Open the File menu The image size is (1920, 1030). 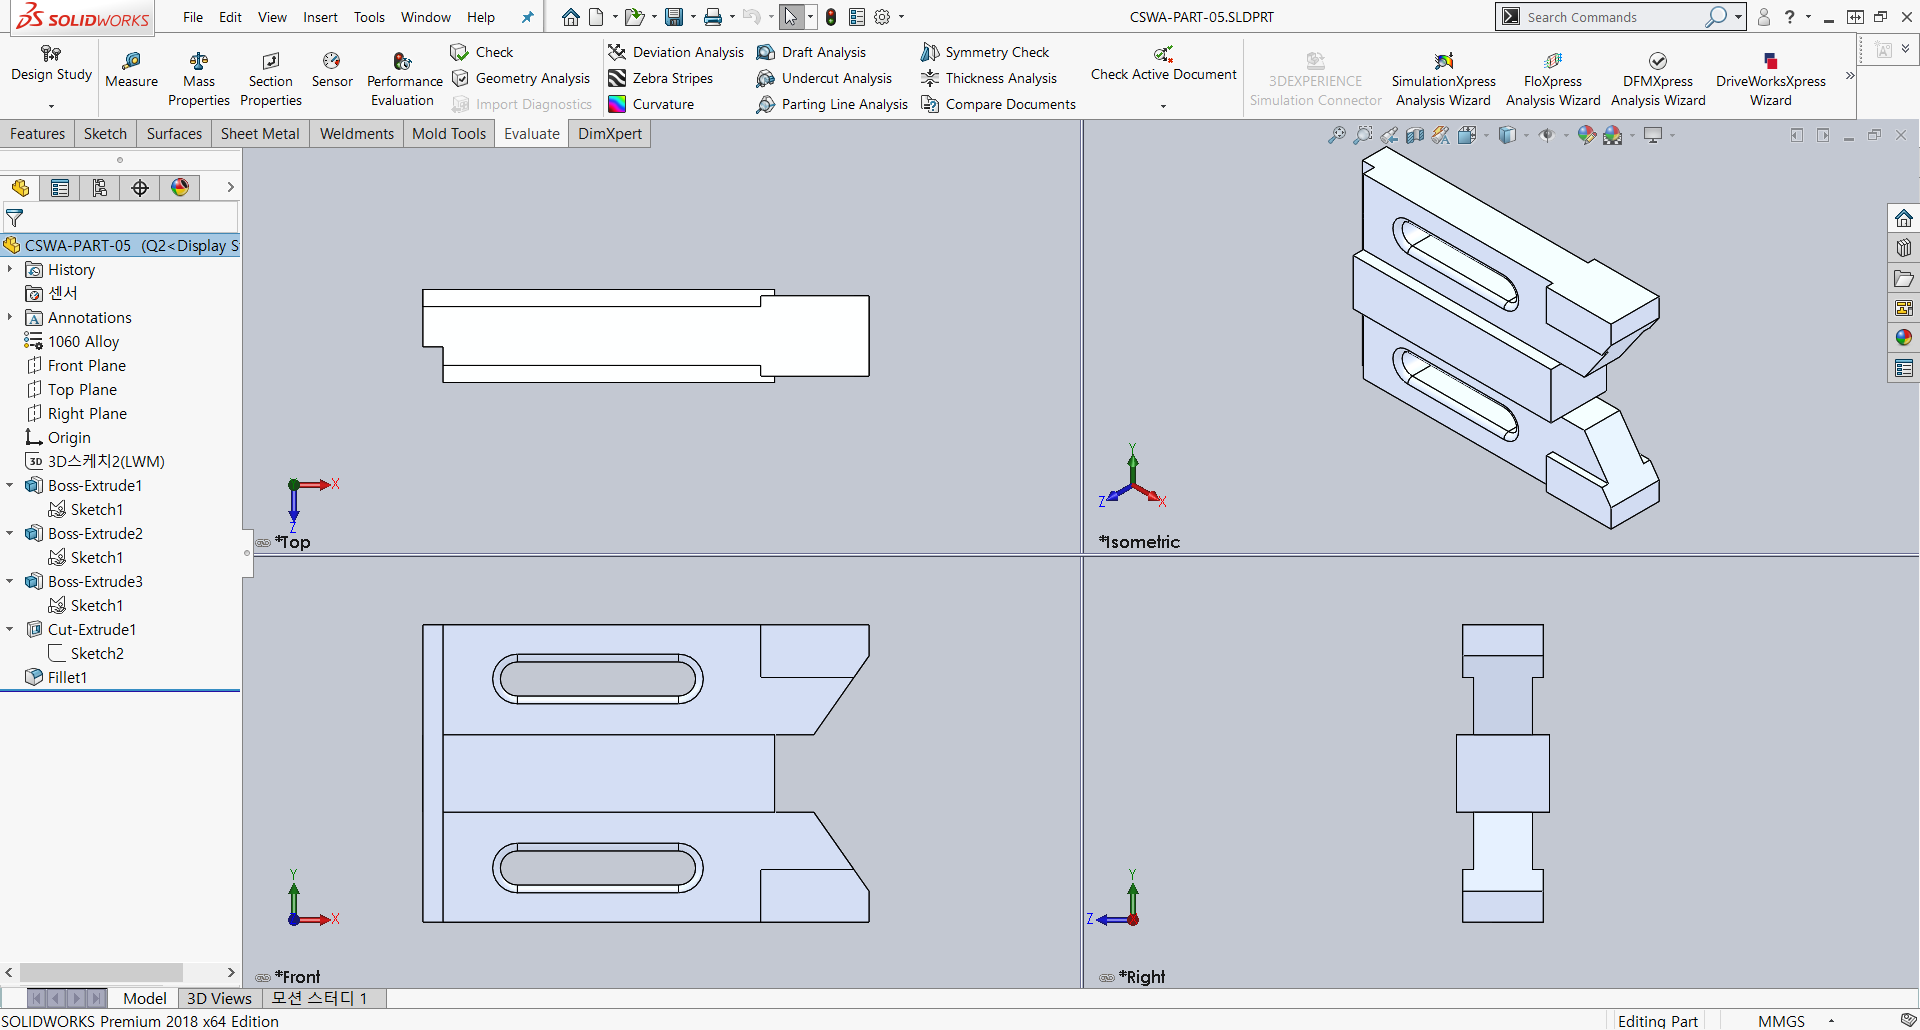[193, 17]
